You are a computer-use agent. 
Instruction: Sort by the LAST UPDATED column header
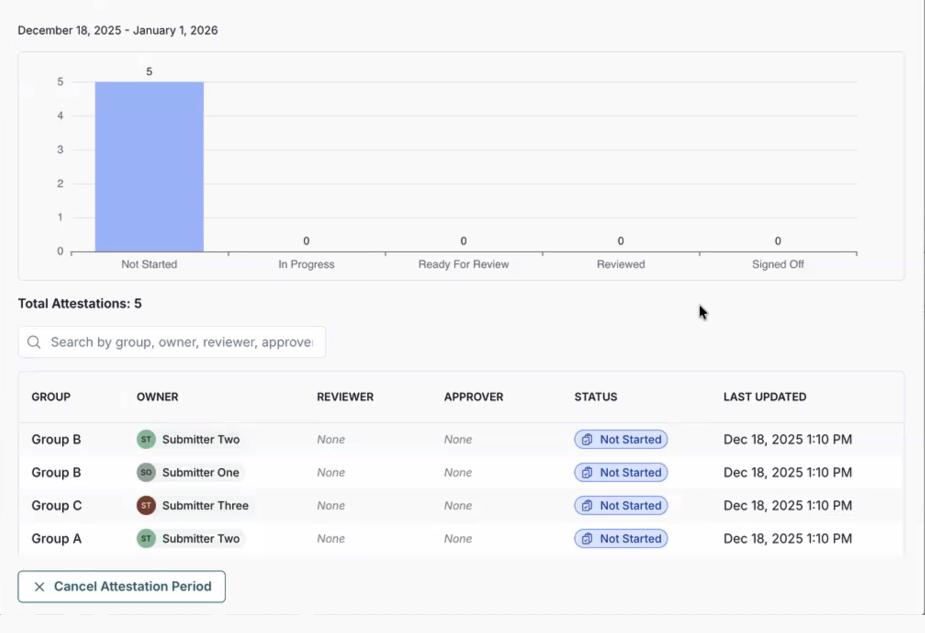coord(764,397)
